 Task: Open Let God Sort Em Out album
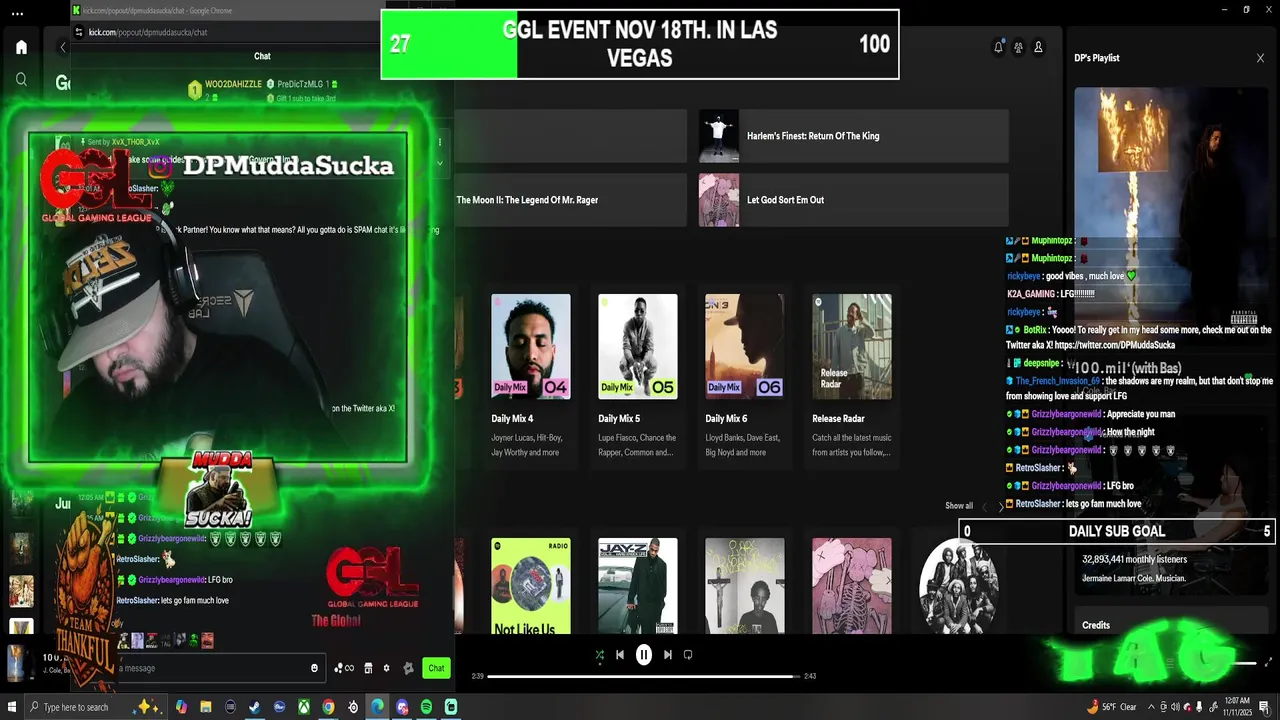point(853,200)
